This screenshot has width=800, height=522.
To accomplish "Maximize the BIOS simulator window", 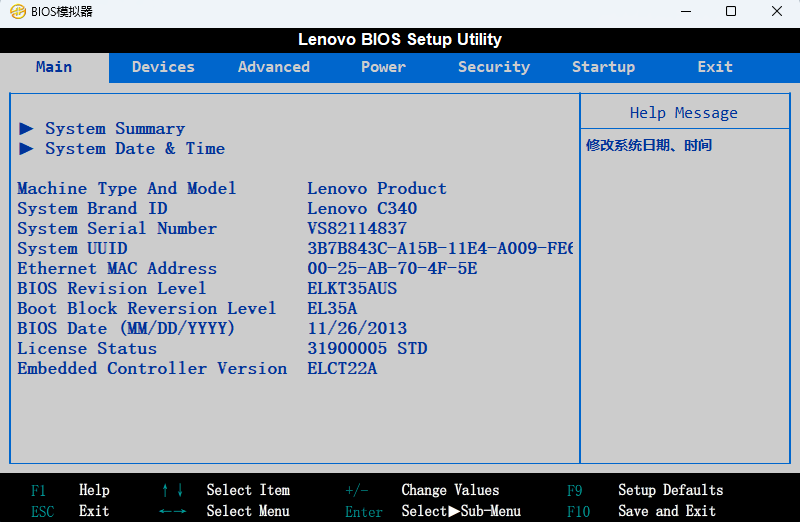I will click(x=731, y=11).
